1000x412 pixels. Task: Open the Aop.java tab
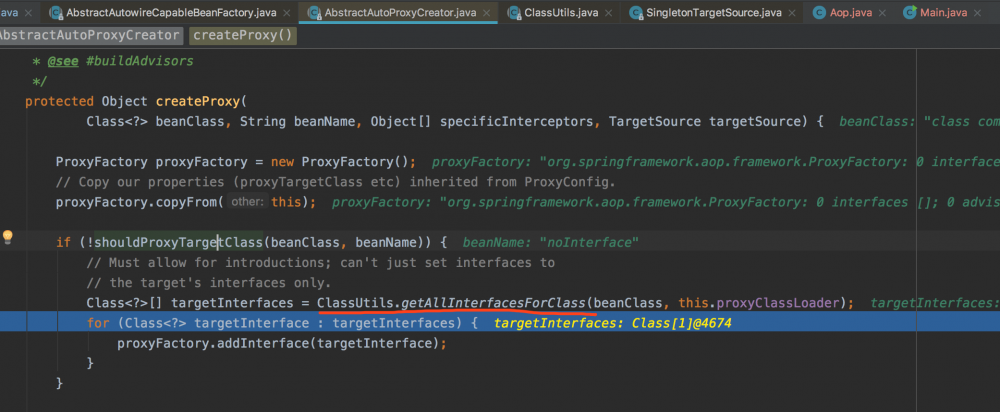[851, 13]
